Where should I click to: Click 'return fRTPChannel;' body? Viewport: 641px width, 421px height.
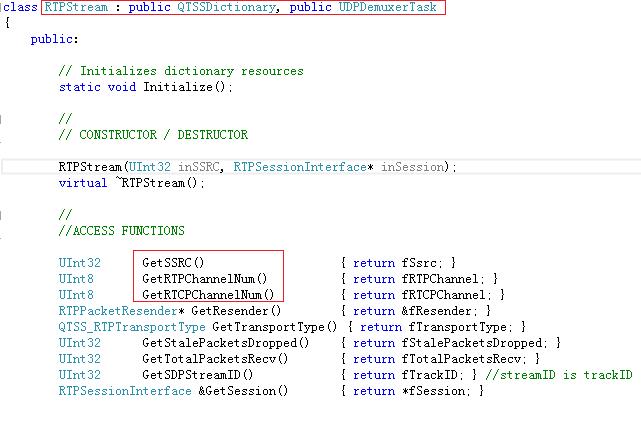pyautogui.click(x=419, y=279)
